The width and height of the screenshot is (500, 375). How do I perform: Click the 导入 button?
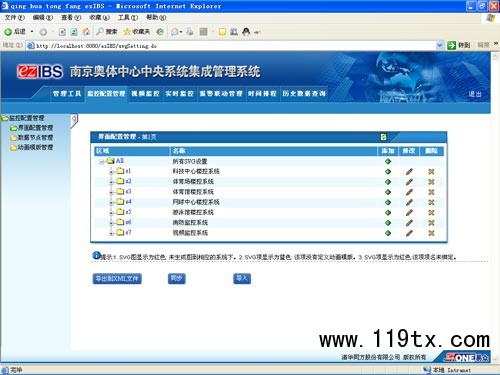pos(242,279)
